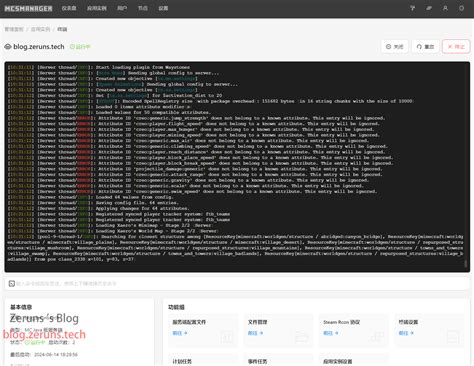
Task: Click the layout edit pencil icon in header
Action: 429,8
